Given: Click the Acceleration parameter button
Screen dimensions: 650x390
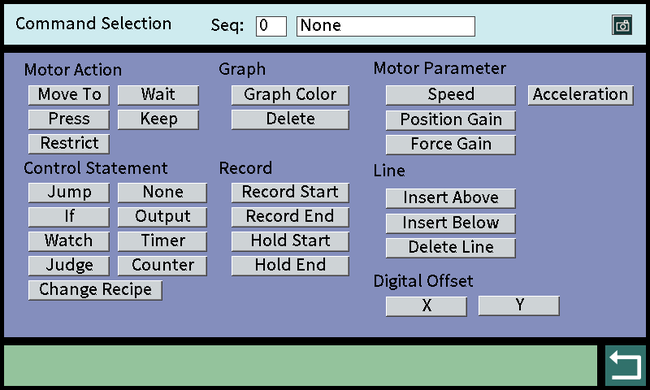Looking at the screenshot, I should 581,95.
